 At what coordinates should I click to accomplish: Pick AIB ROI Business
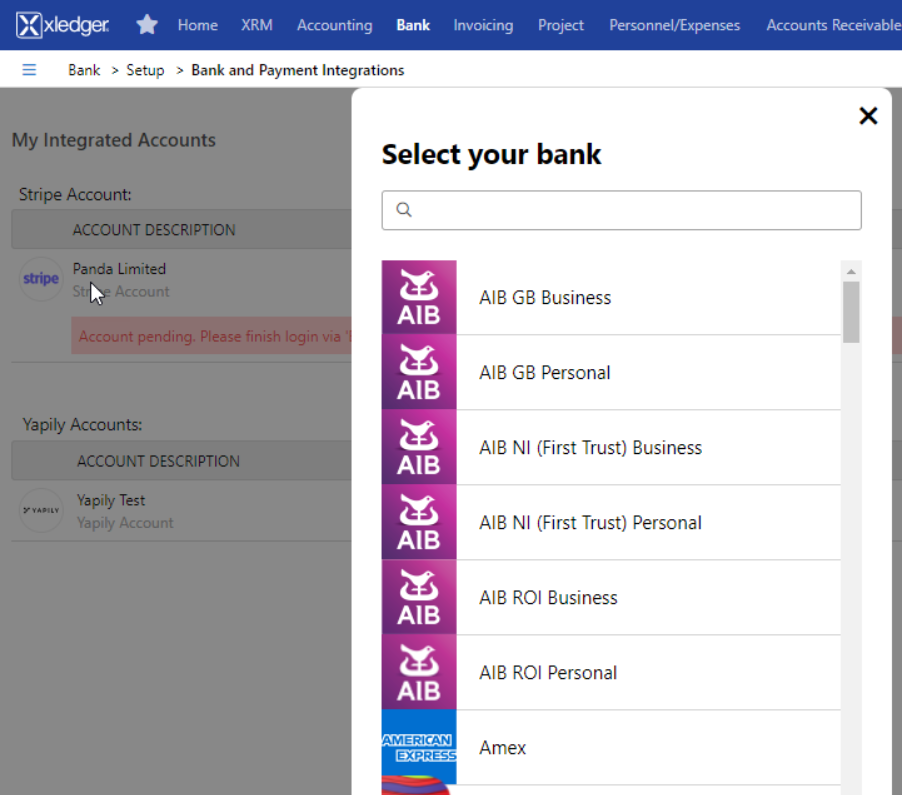pyautogui.click(x=611, y=597)
